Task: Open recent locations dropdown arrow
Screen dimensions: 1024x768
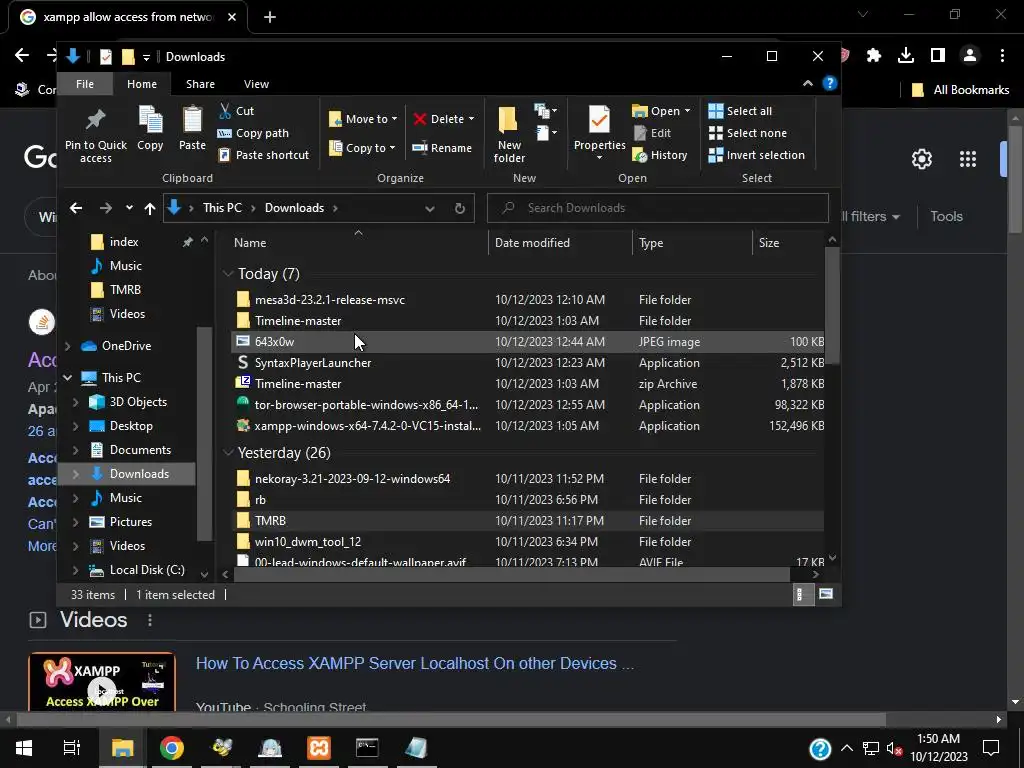Action: click(x=129, y=208)
